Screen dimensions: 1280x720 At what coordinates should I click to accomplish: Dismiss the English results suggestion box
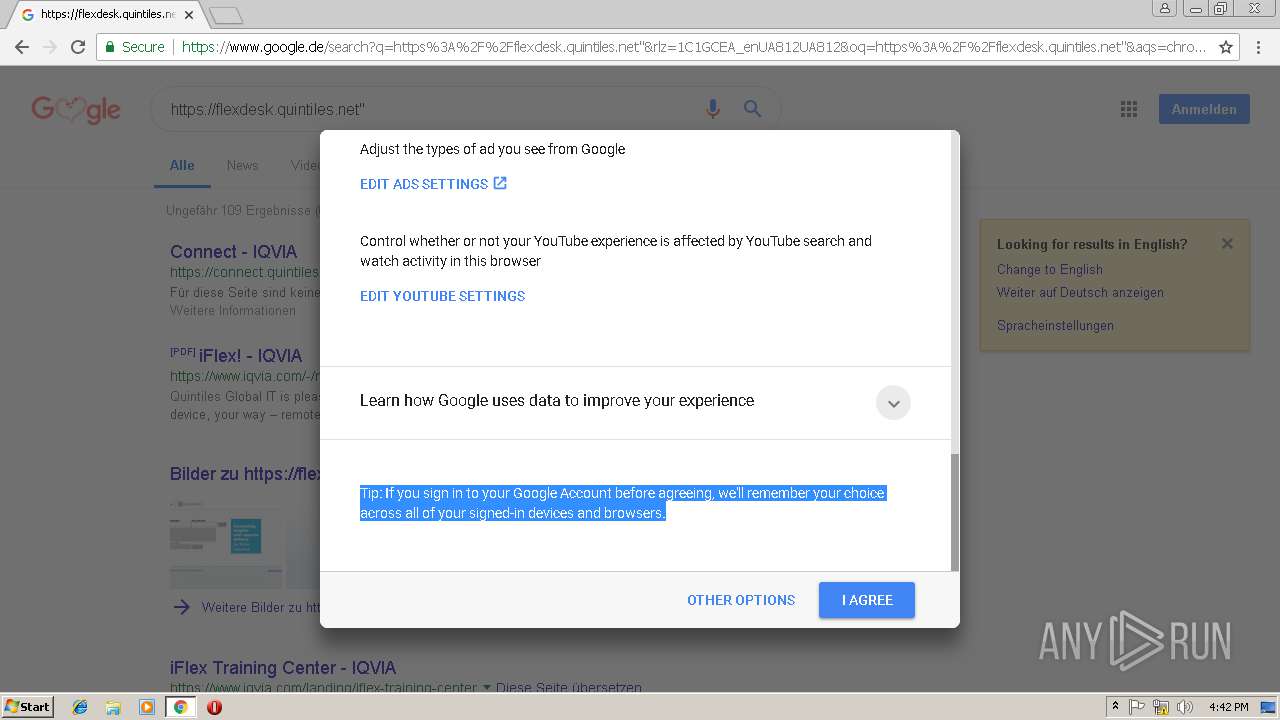click(x=1227, y=243)
